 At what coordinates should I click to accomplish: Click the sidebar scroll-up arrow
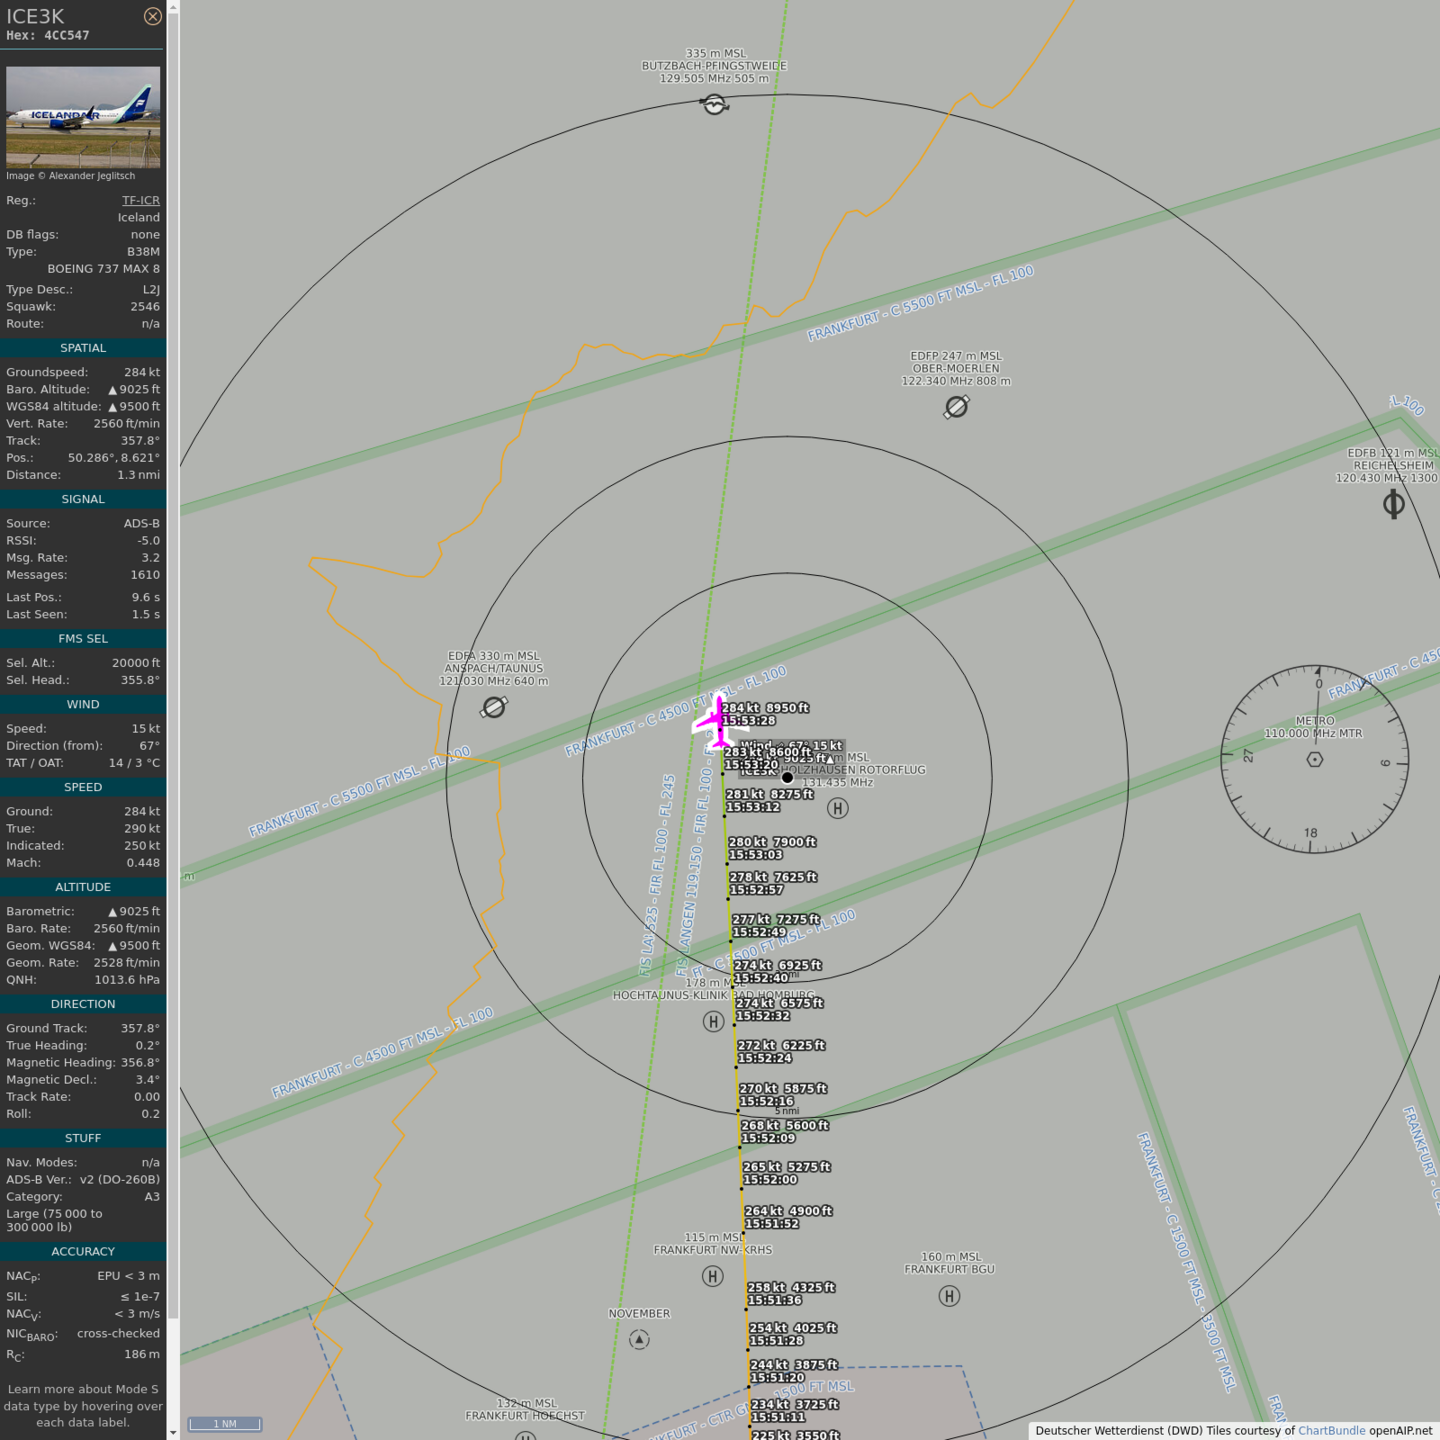point(173,7)
